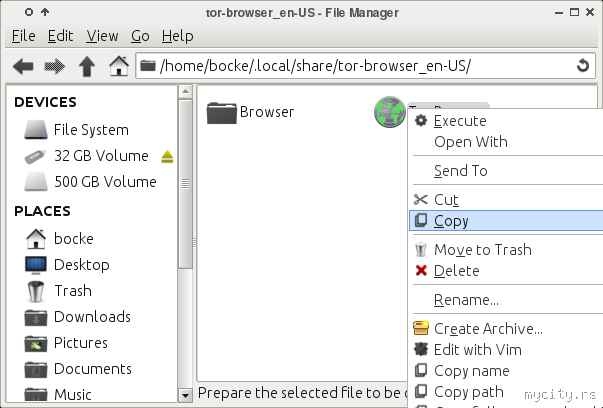Screen dimensions: 603x408
Task: Click Execute in the context menu
Action: (x=460, y=121)
